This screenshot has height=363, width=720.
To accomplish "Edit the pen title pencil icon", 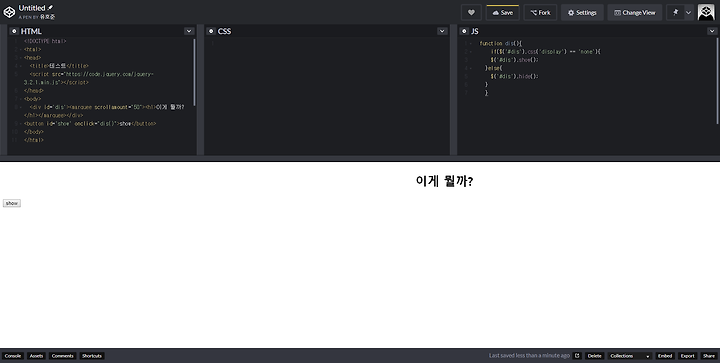I will [x=51, y=8].
